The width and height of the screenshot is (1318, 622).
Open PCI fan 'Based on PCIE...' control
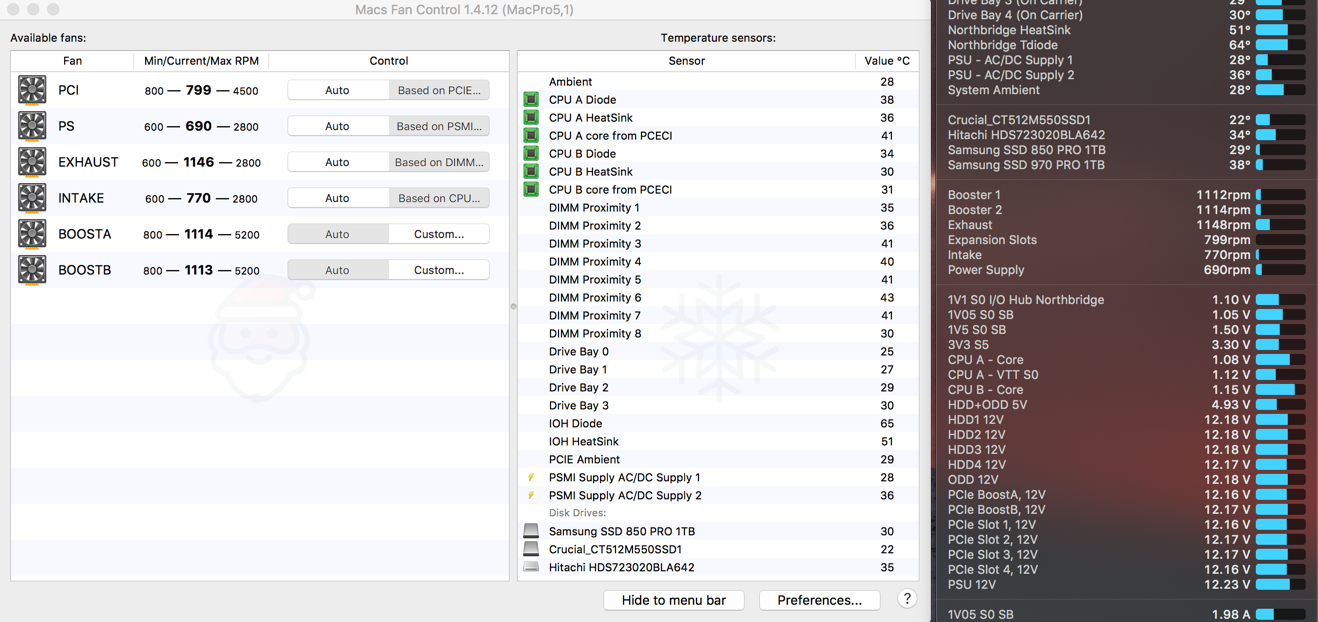pyautogui.click(x=439, y=90)
